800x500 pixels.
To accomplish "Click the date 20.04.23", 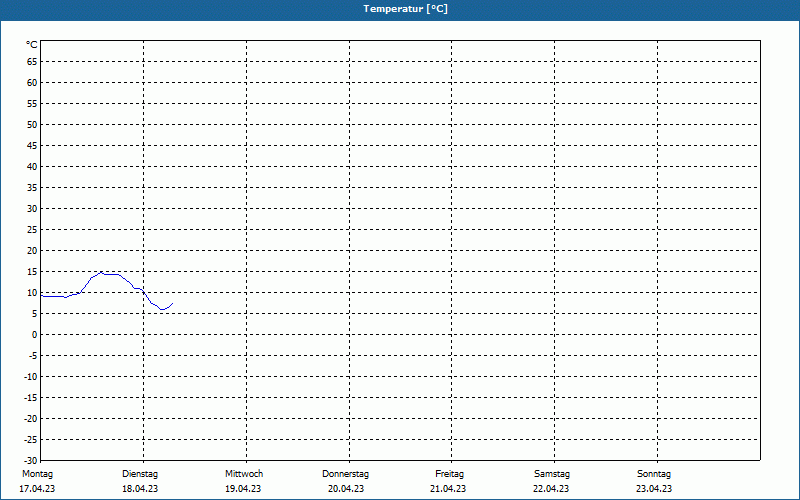I will coord(346,489).
